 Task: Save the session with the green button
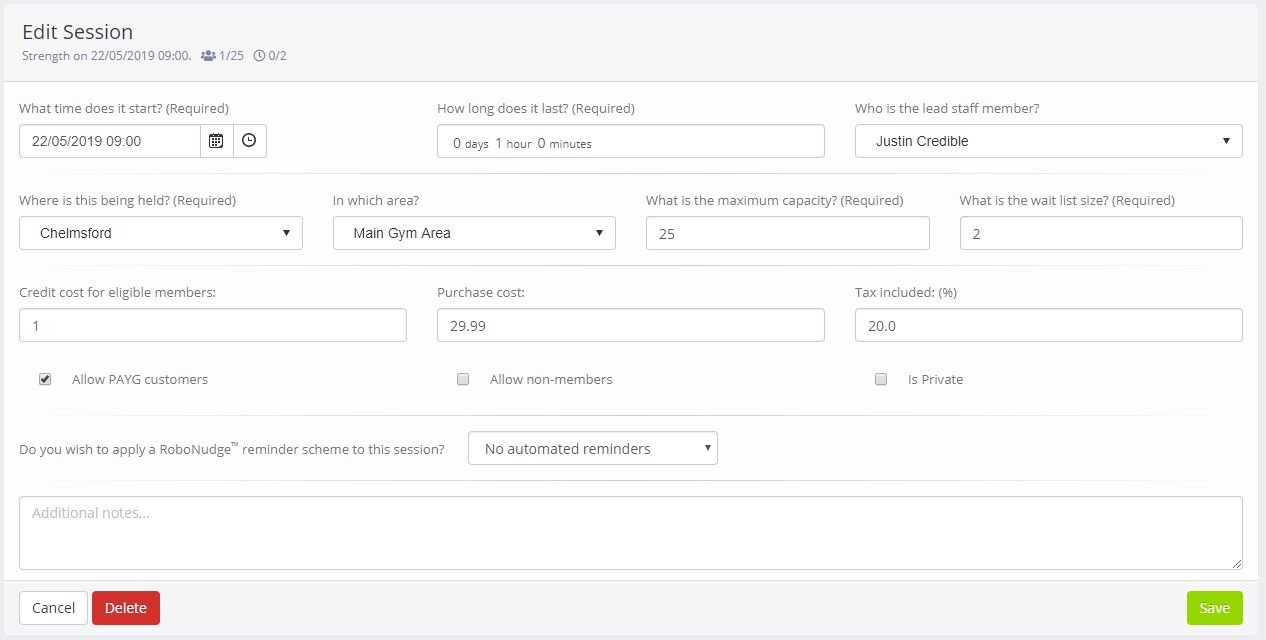[1214, 608]
